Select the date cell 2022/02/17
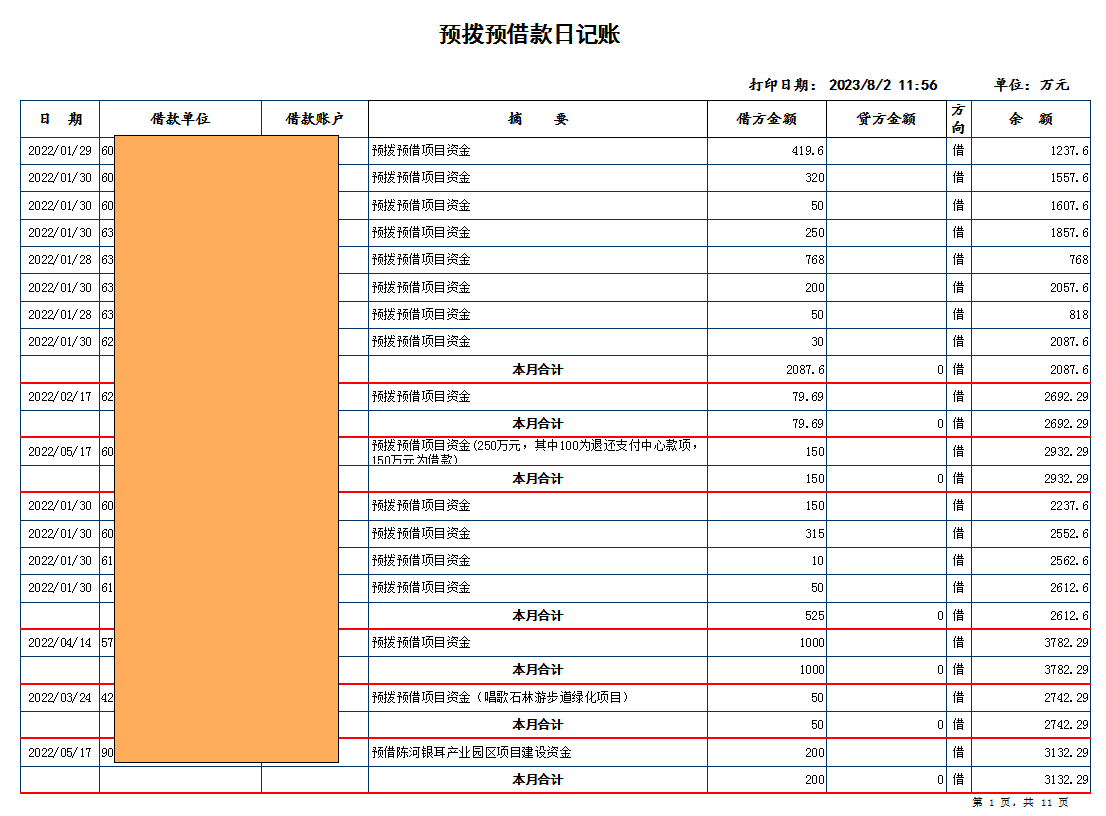 click(x=60, y=397)
